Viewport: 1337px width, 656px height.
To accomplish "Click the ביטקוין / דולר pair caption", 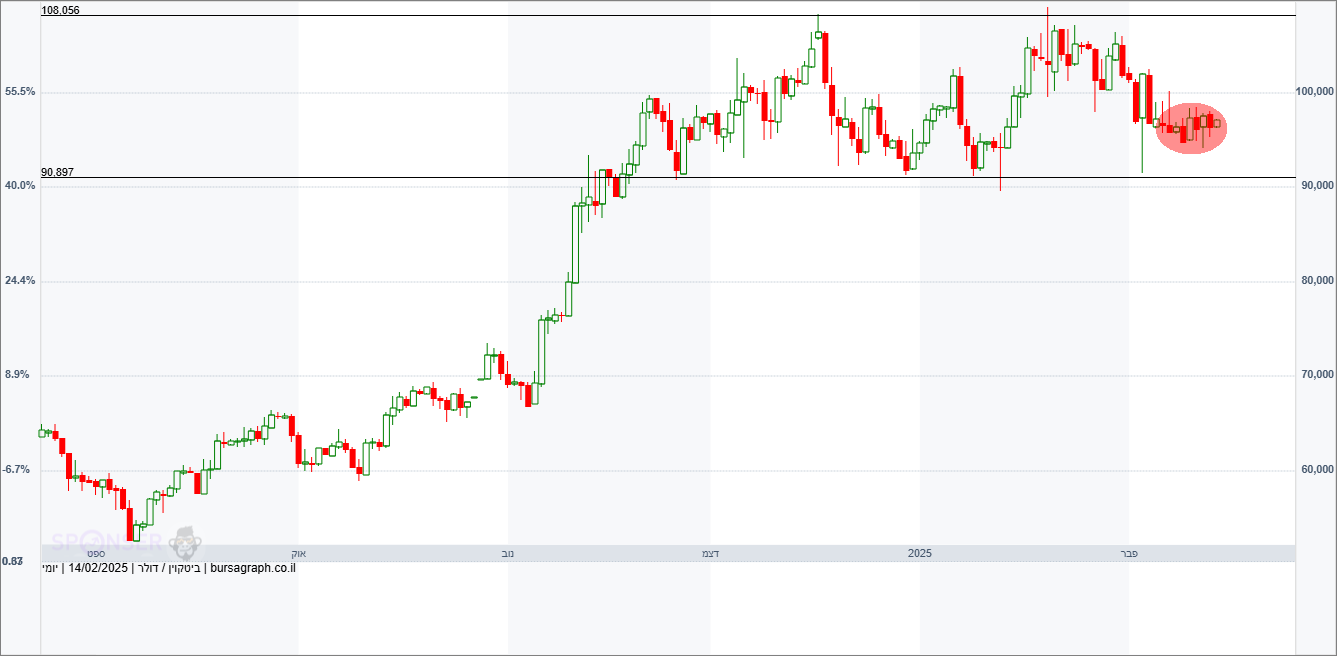I will point(169,568).
